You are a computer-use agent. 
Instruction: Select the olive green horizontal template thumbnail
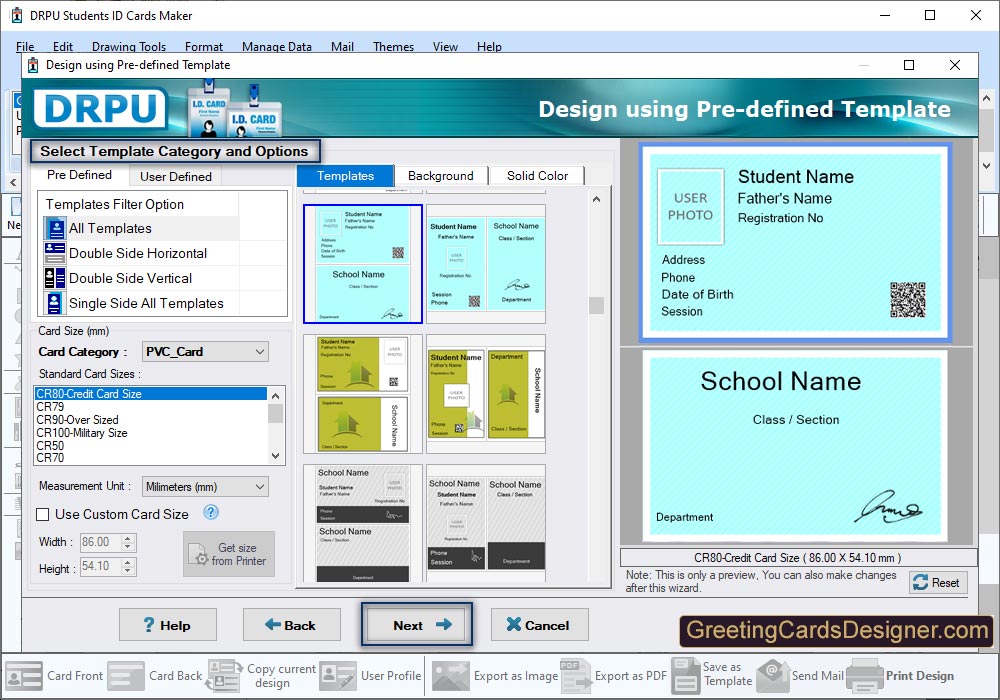(363, 394)
